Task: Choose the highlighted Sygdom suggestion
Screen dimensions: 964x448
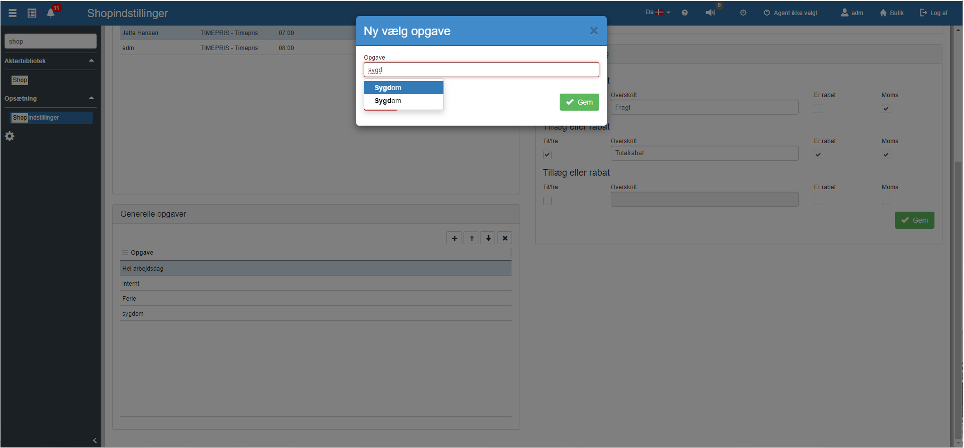Action: [403, 88]
